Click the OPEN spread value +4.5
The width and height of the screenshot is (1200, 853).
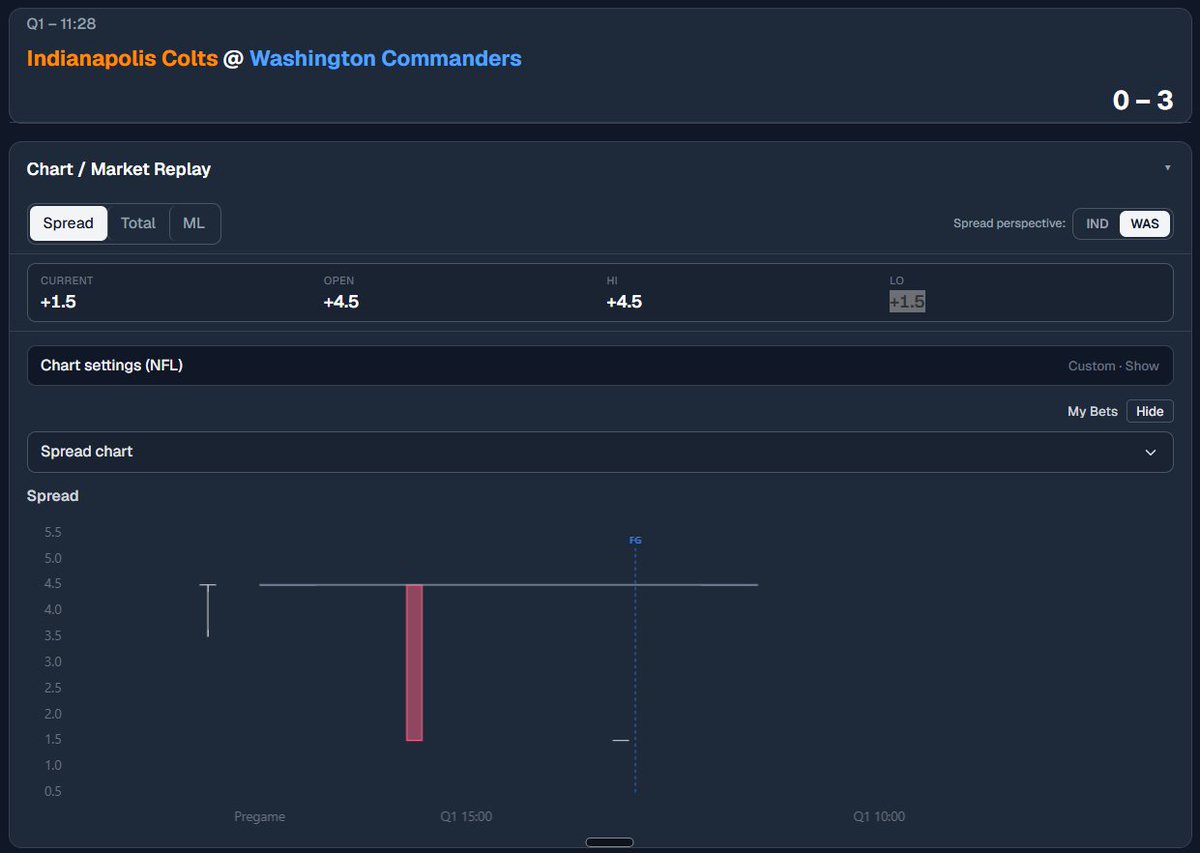[341, 301]
